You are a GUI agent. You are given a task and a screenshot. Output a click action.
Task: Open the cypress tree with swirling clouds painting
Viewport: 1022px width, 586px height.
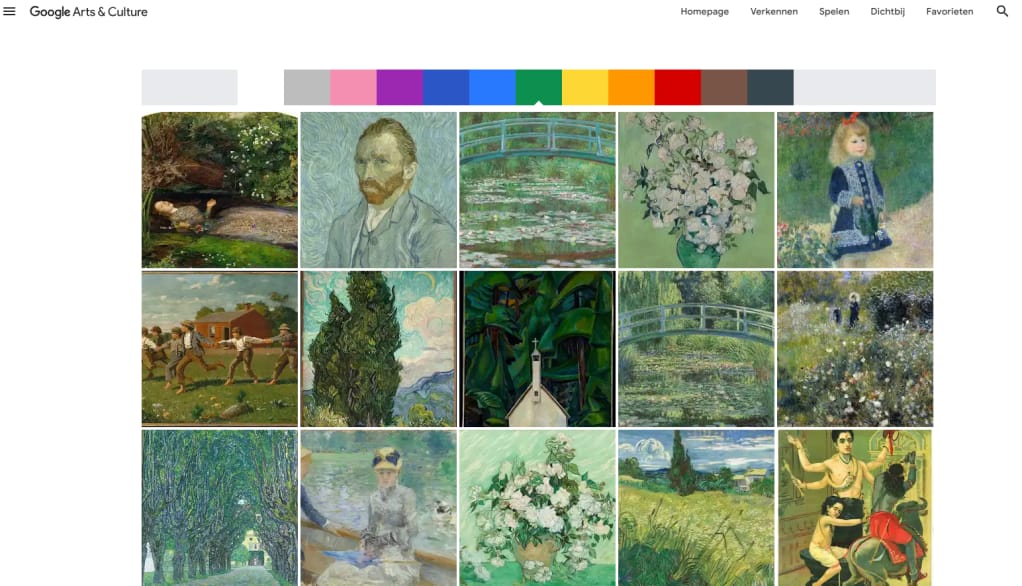(379, 349)
